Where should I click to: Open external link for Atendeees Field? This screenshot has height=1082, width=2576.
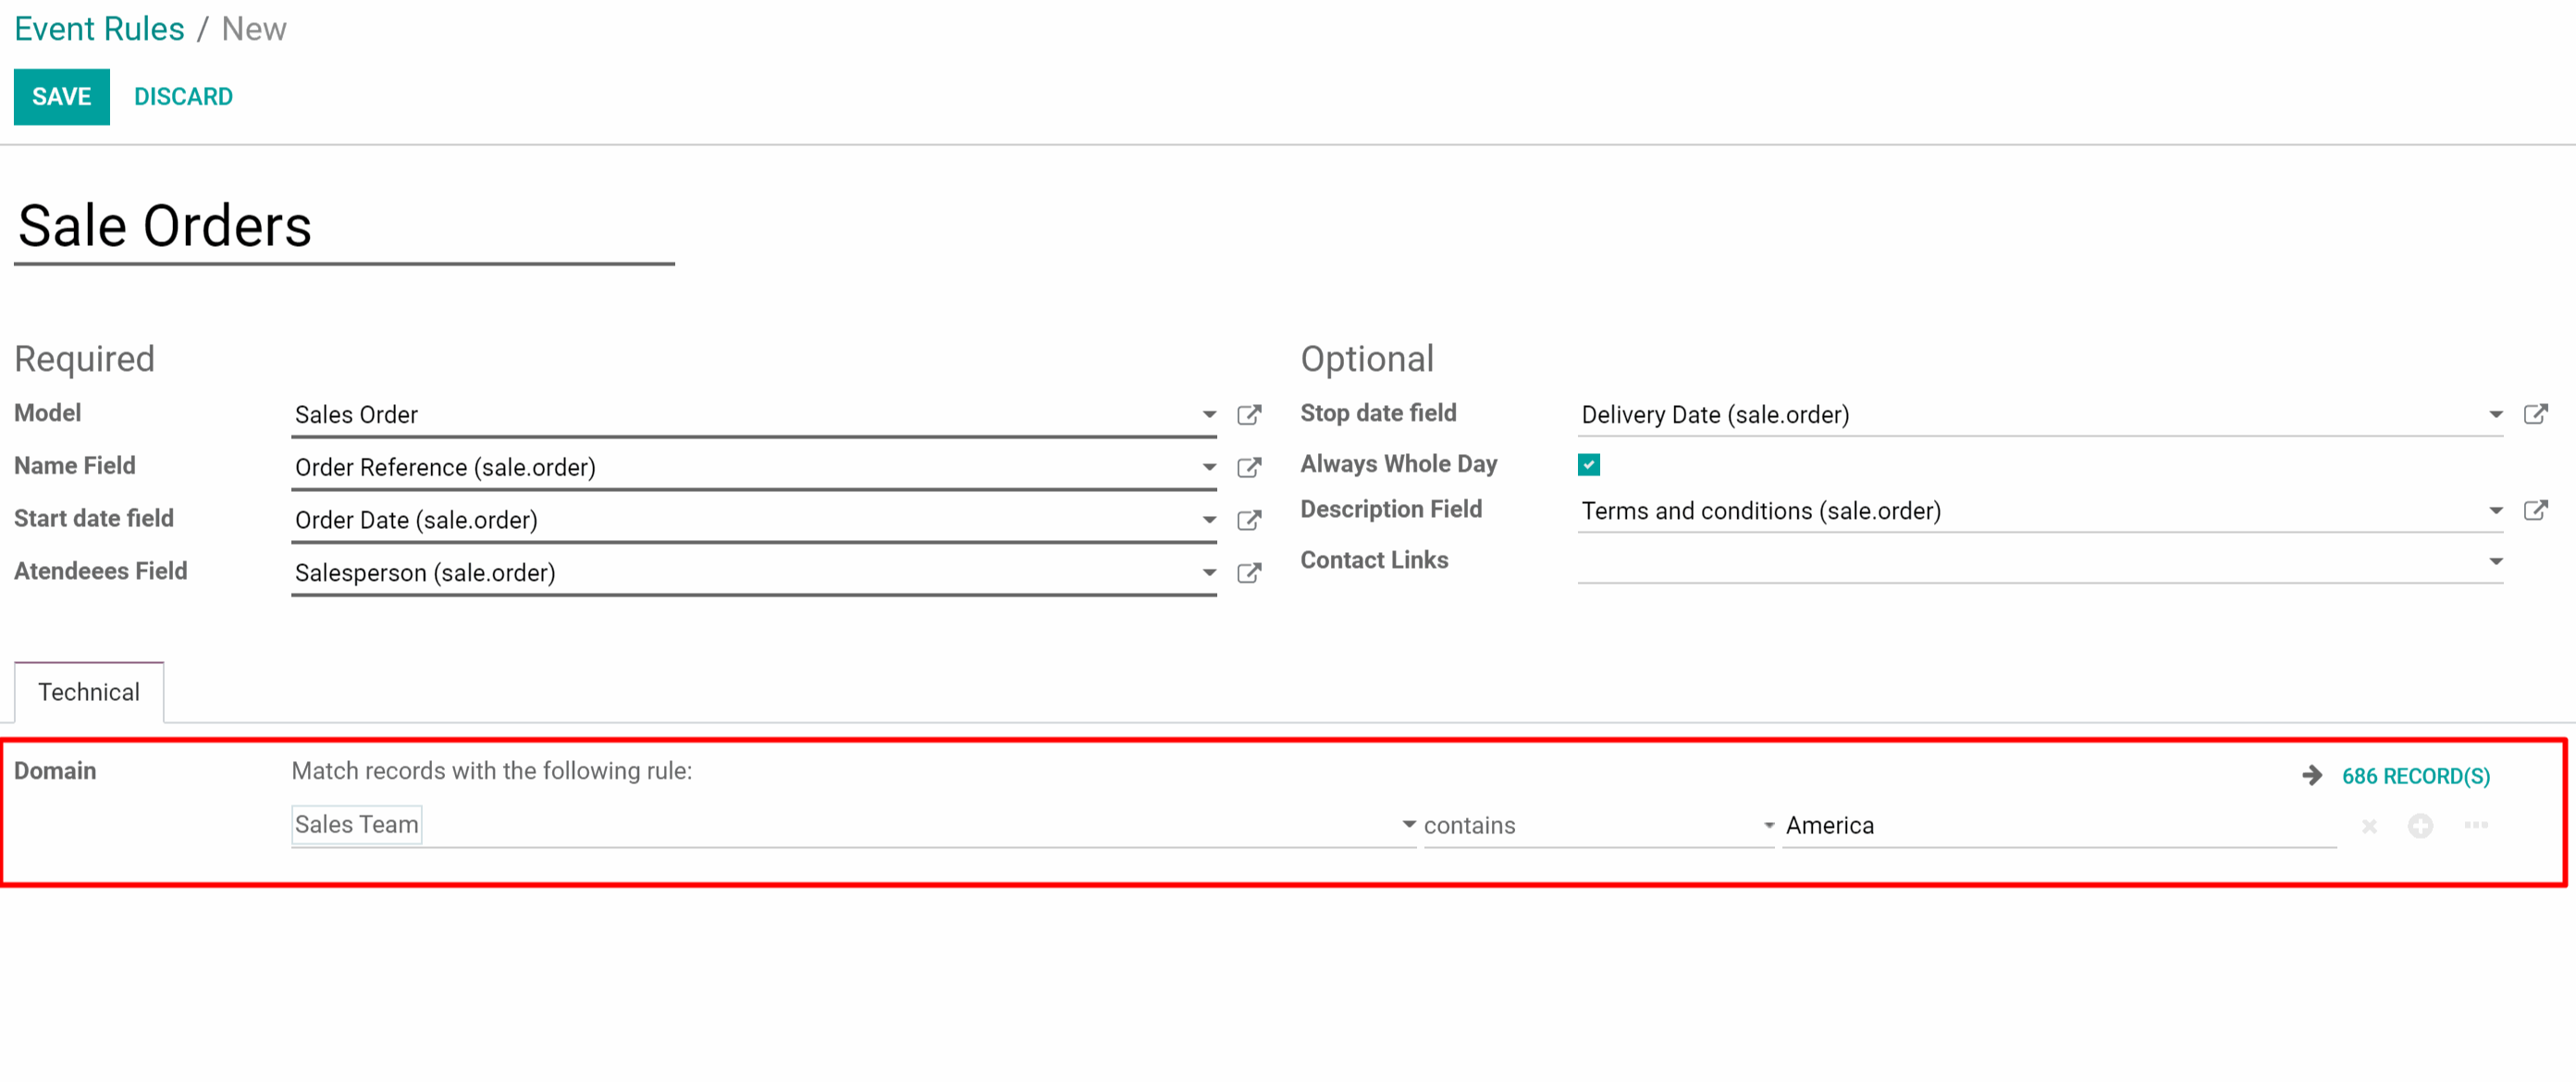(1249, 573)
